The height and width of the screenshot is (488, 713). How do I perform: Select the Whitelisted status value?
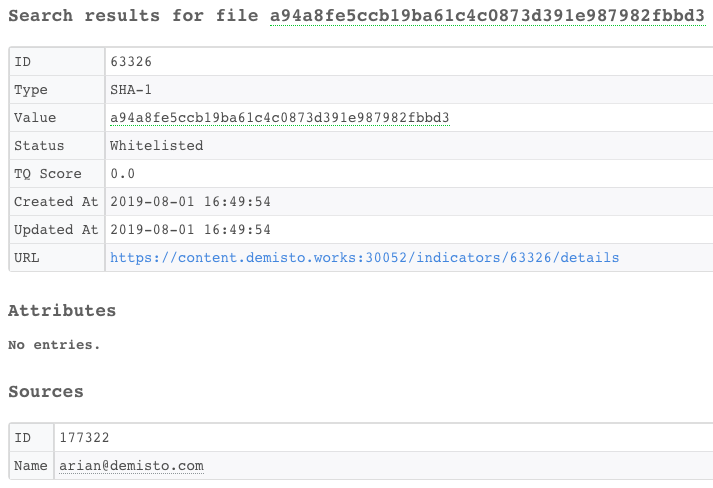tap(157, 146)
